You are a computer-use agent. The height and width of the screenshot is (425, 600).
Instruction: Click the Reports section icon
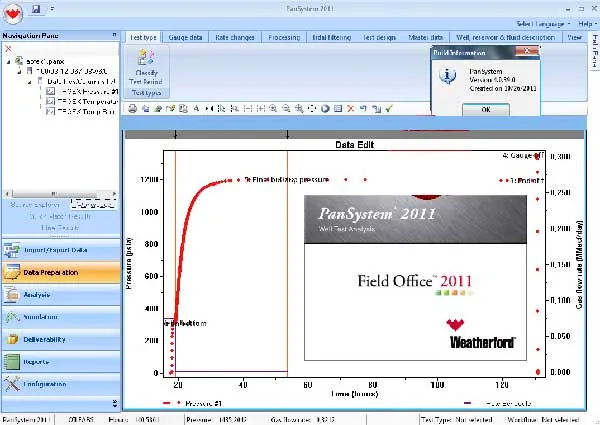[x=12, y=362]
